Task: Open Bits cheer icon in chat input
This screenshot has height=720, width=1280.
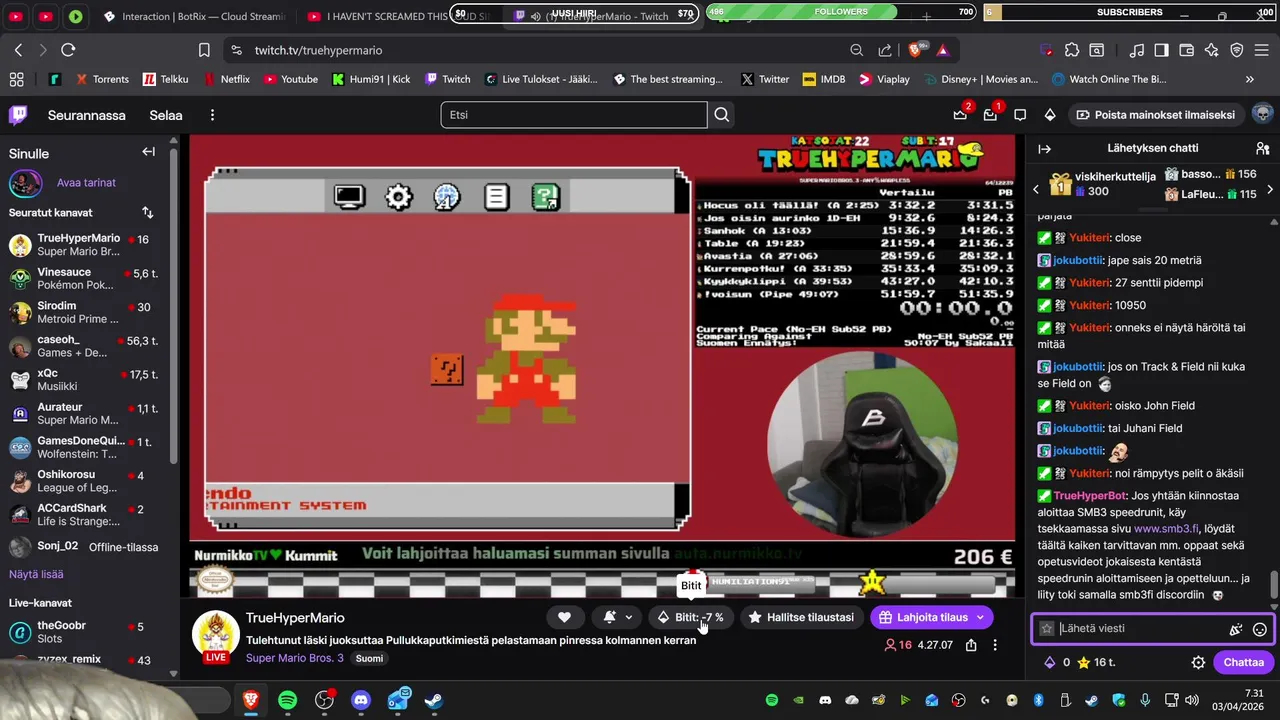Action: pyautogui.click(x=1236, y=629)
